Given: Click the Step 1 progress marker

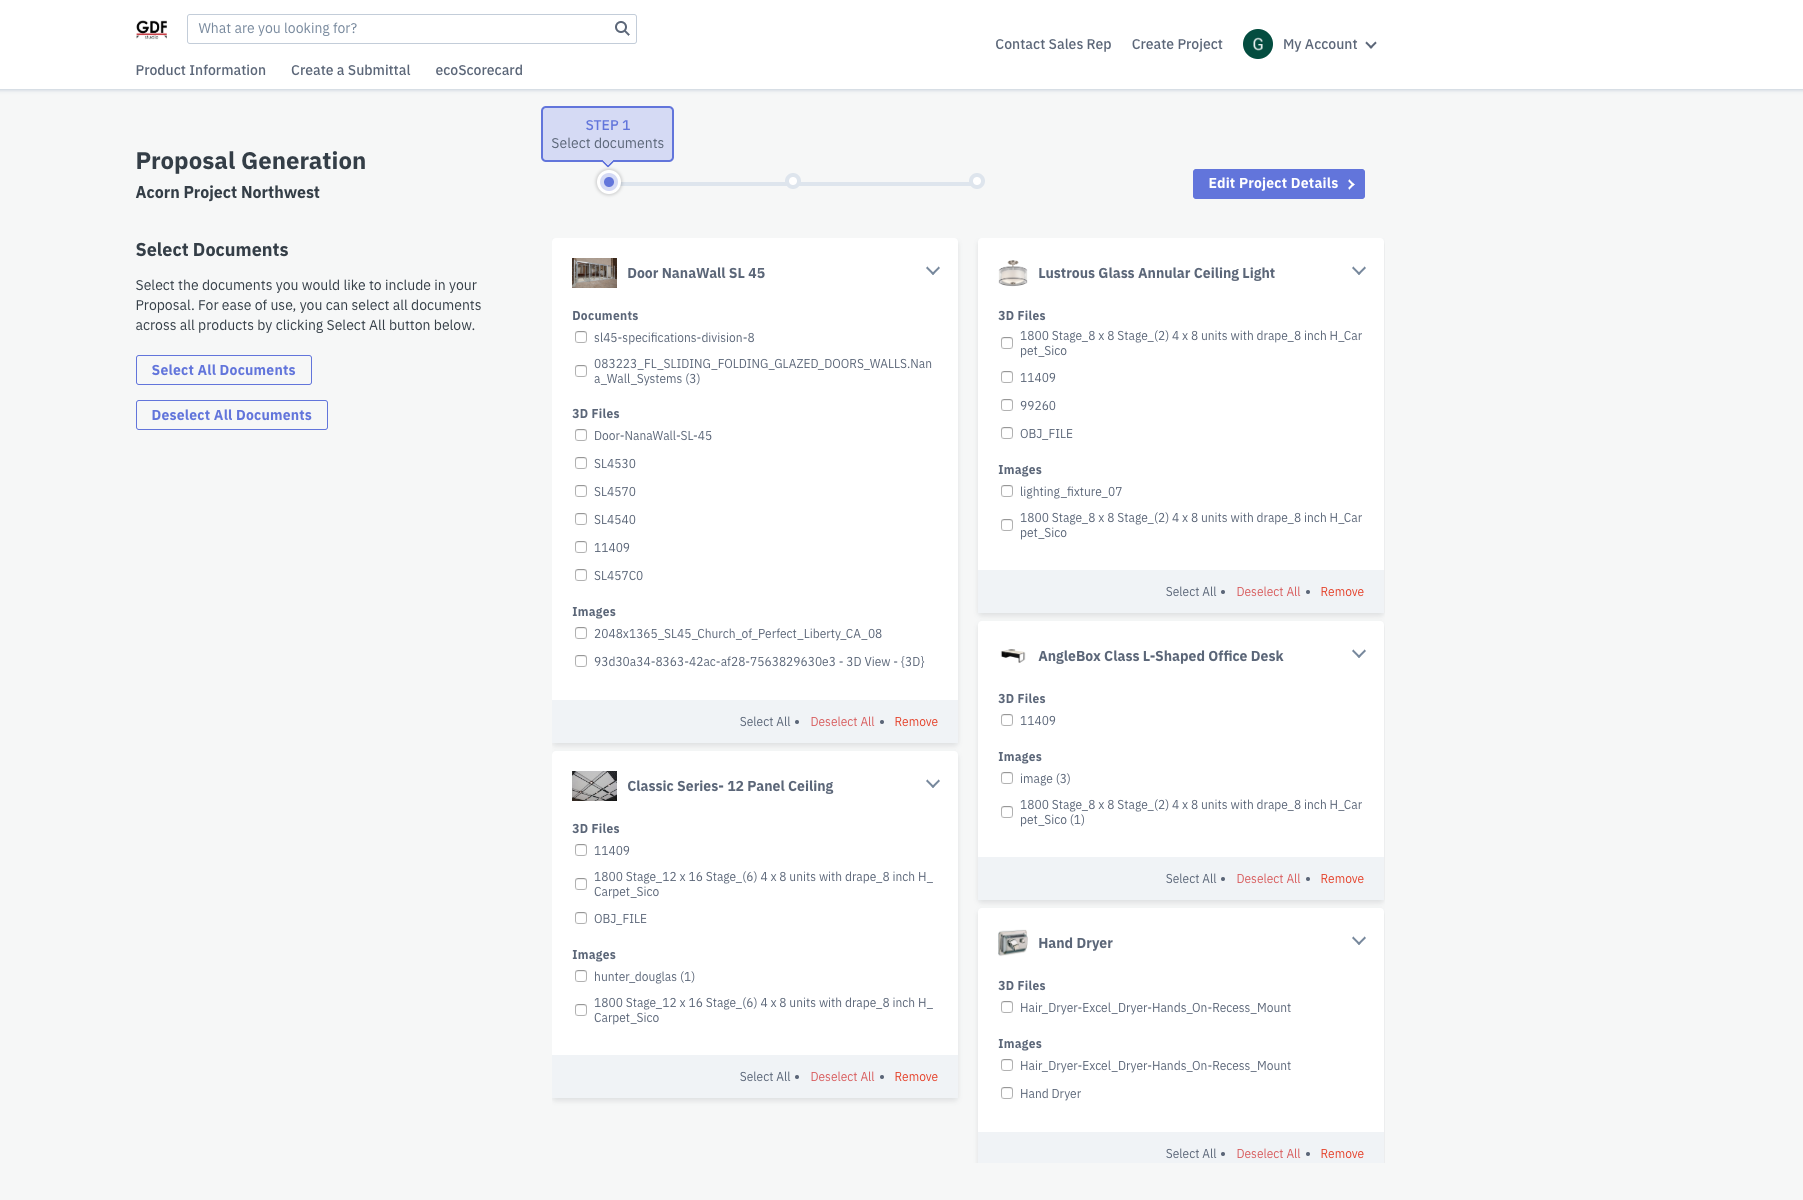Looking at the screenshot, I should point(609,181).
